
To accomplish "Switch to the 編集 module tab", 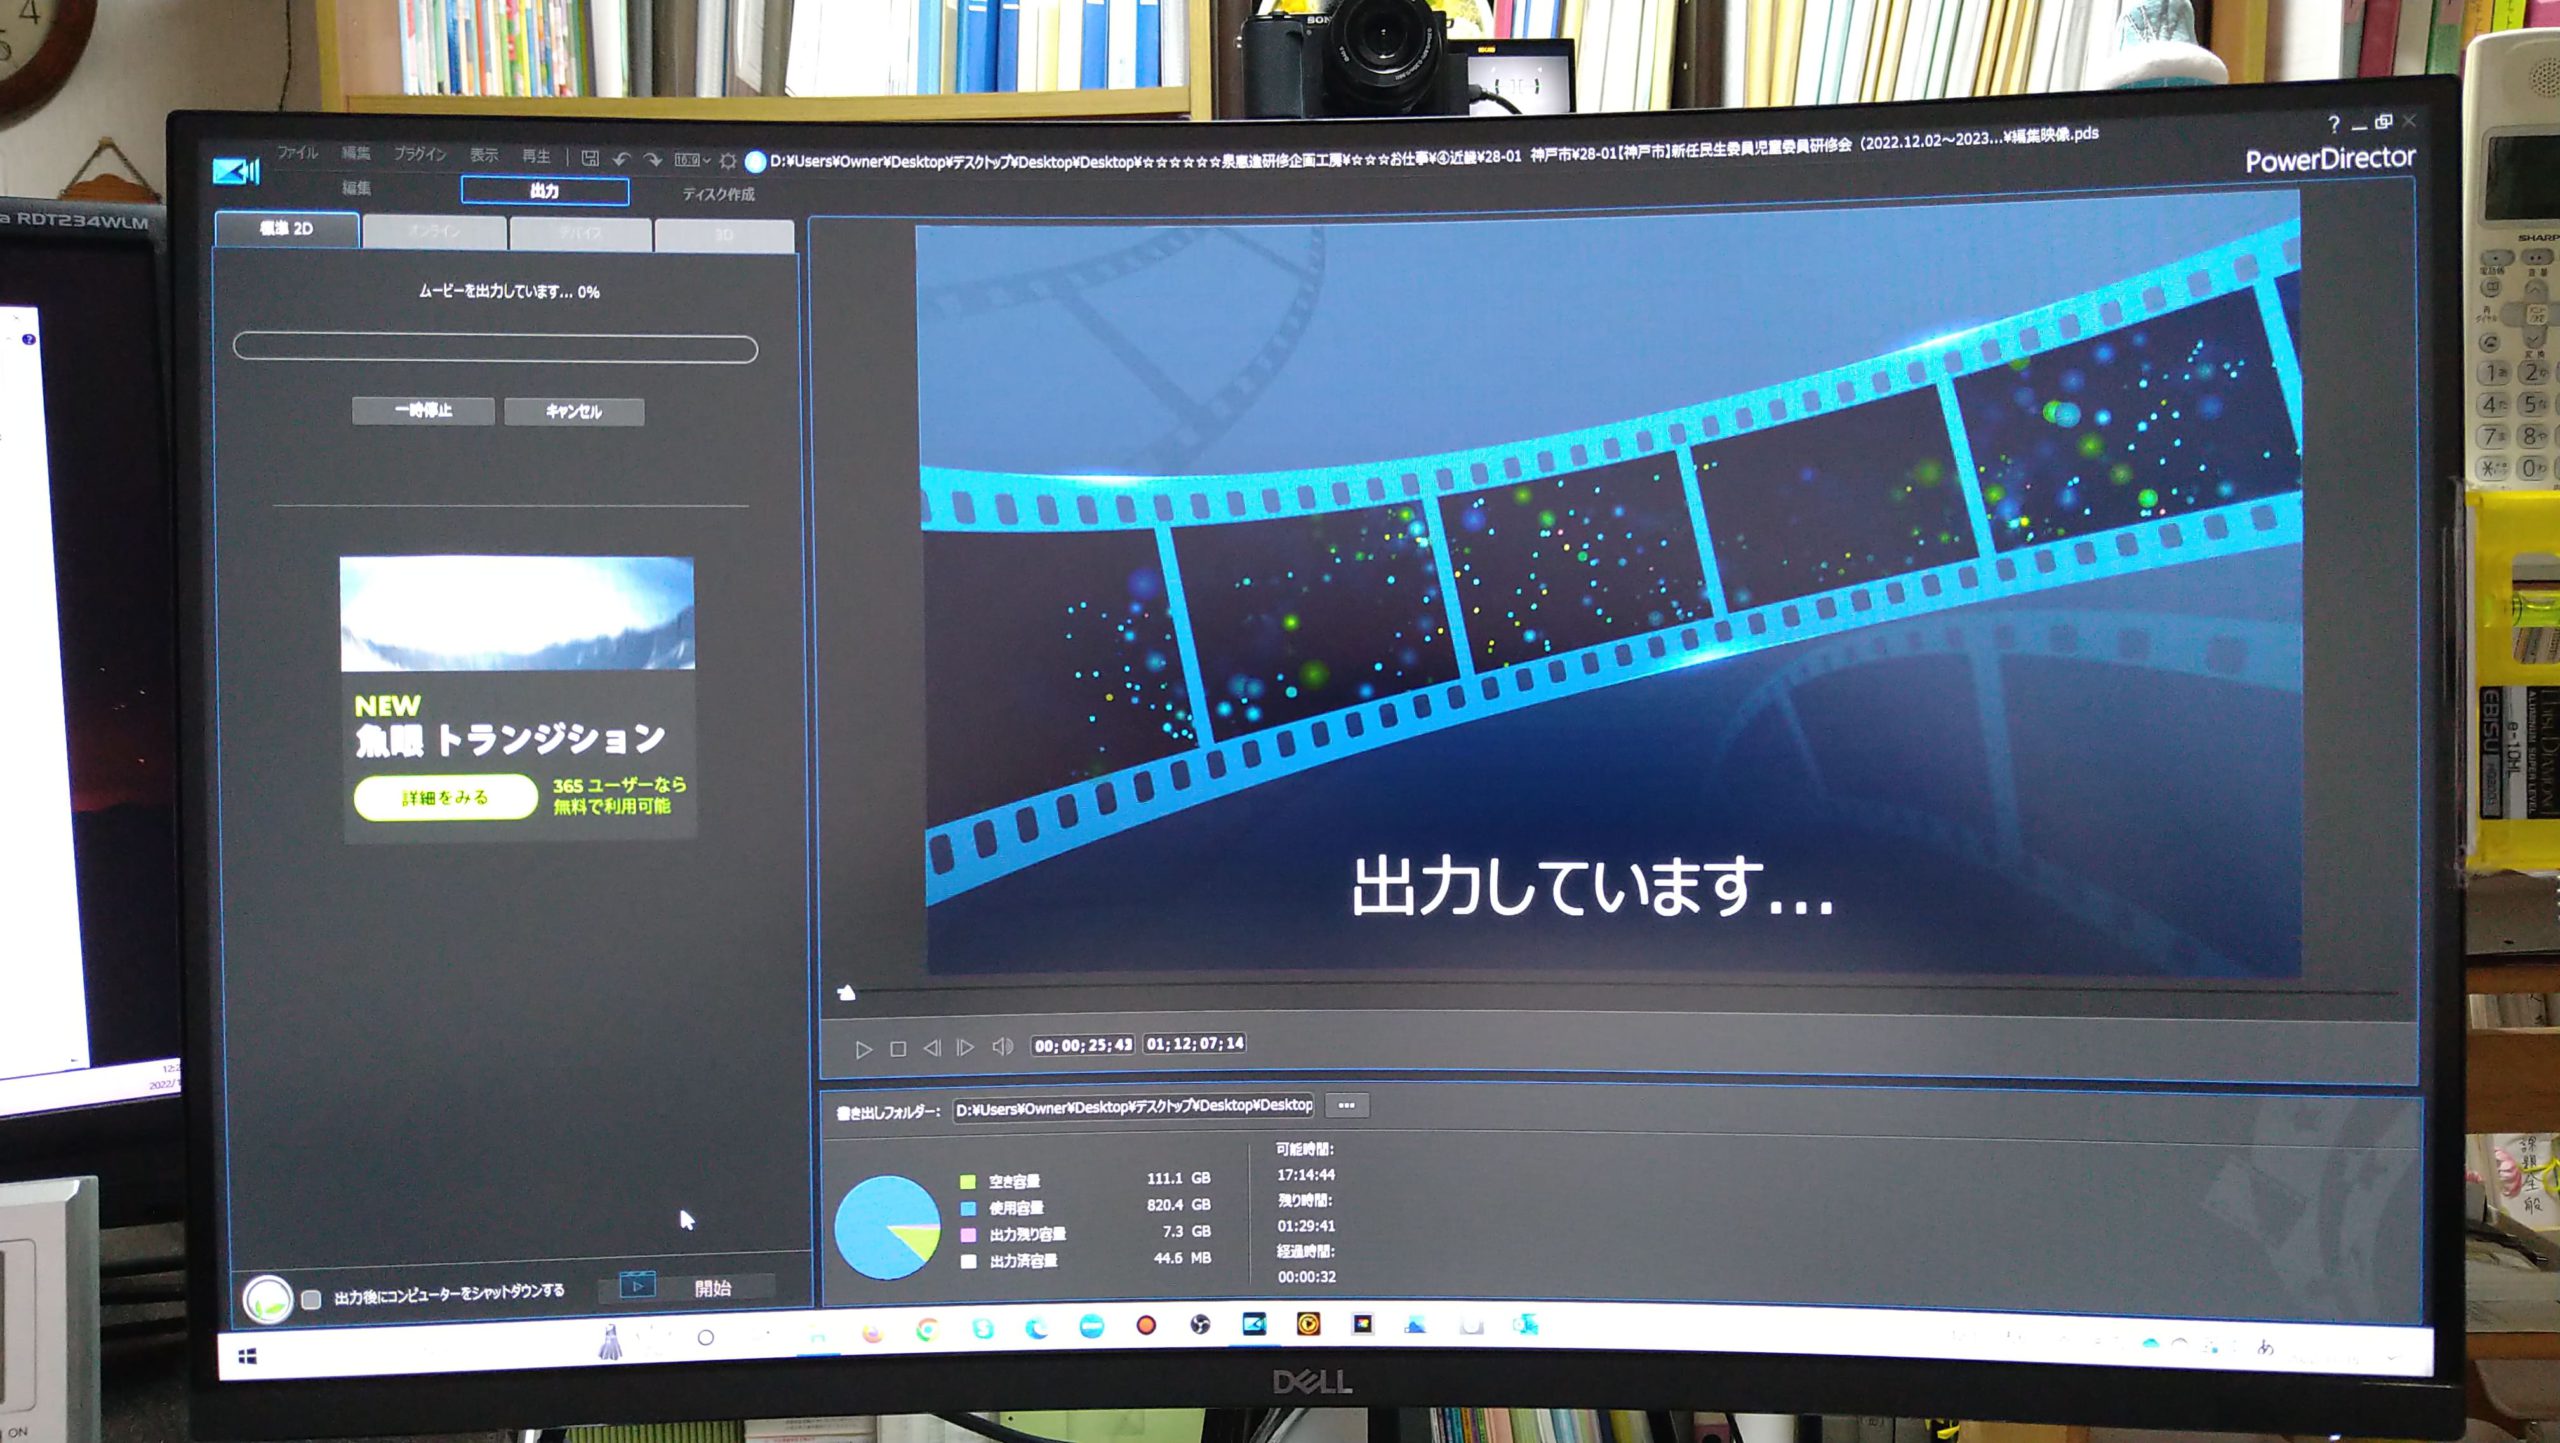I will 357,188.
